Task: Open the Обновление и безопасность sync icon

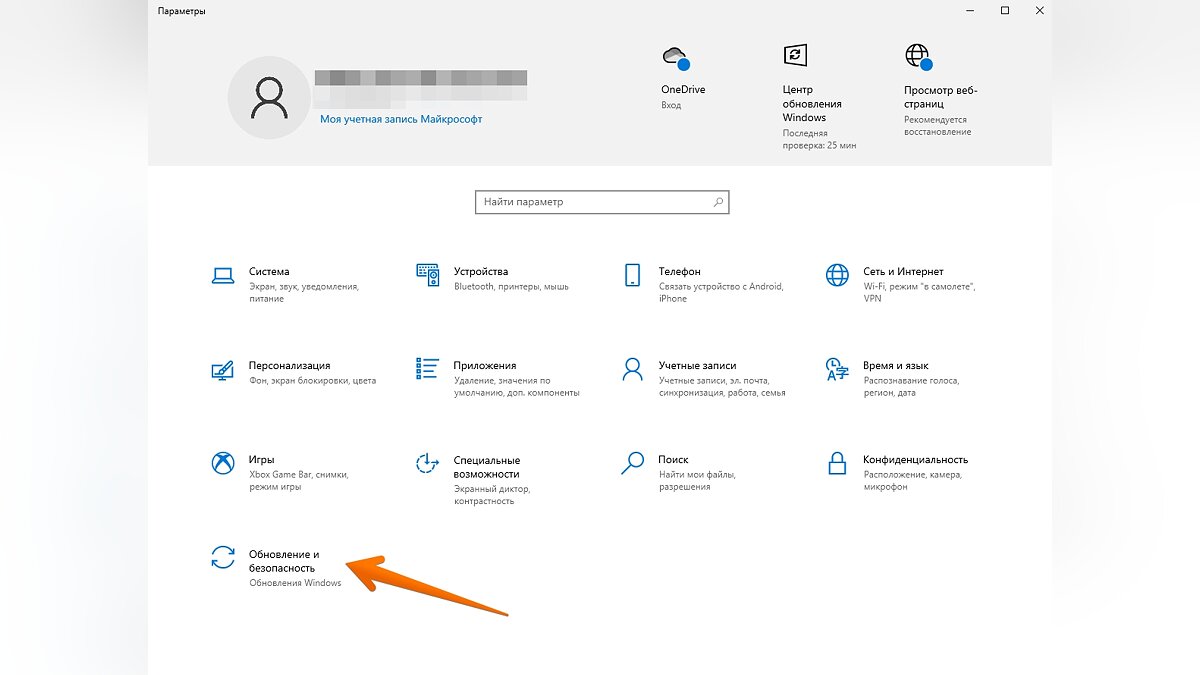Action: pos(223,558)
